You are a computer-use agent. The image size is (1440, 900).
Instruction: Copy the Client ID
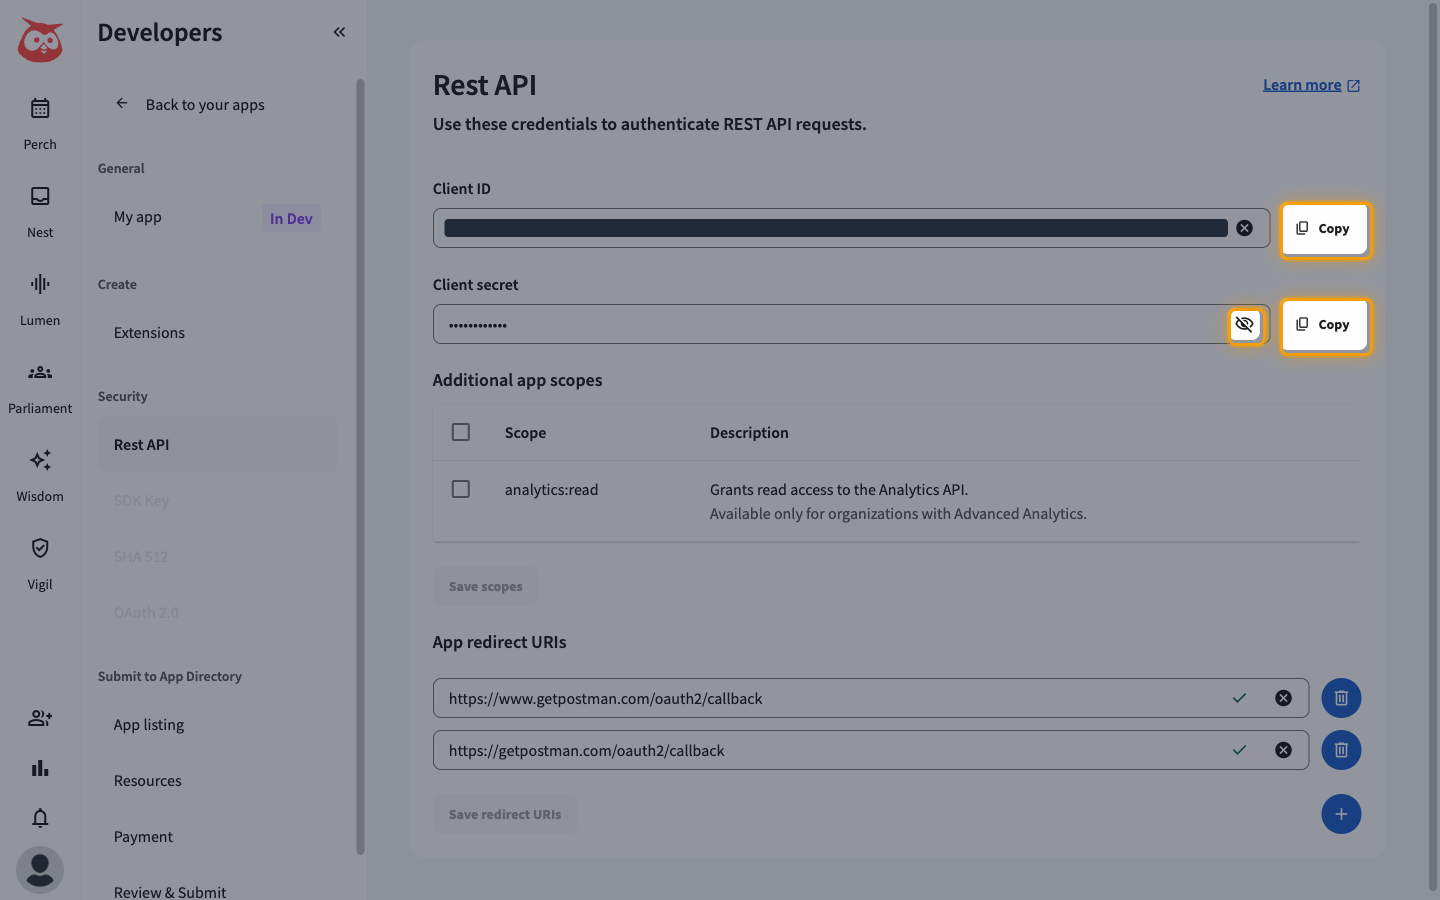pos(1324,228)
